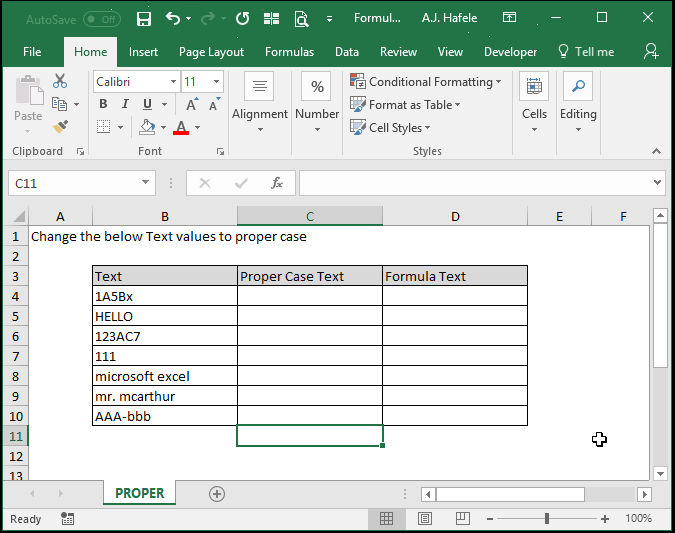Click the Paste clipboard icon
675x533 pixels.
[x=29, y=90]
